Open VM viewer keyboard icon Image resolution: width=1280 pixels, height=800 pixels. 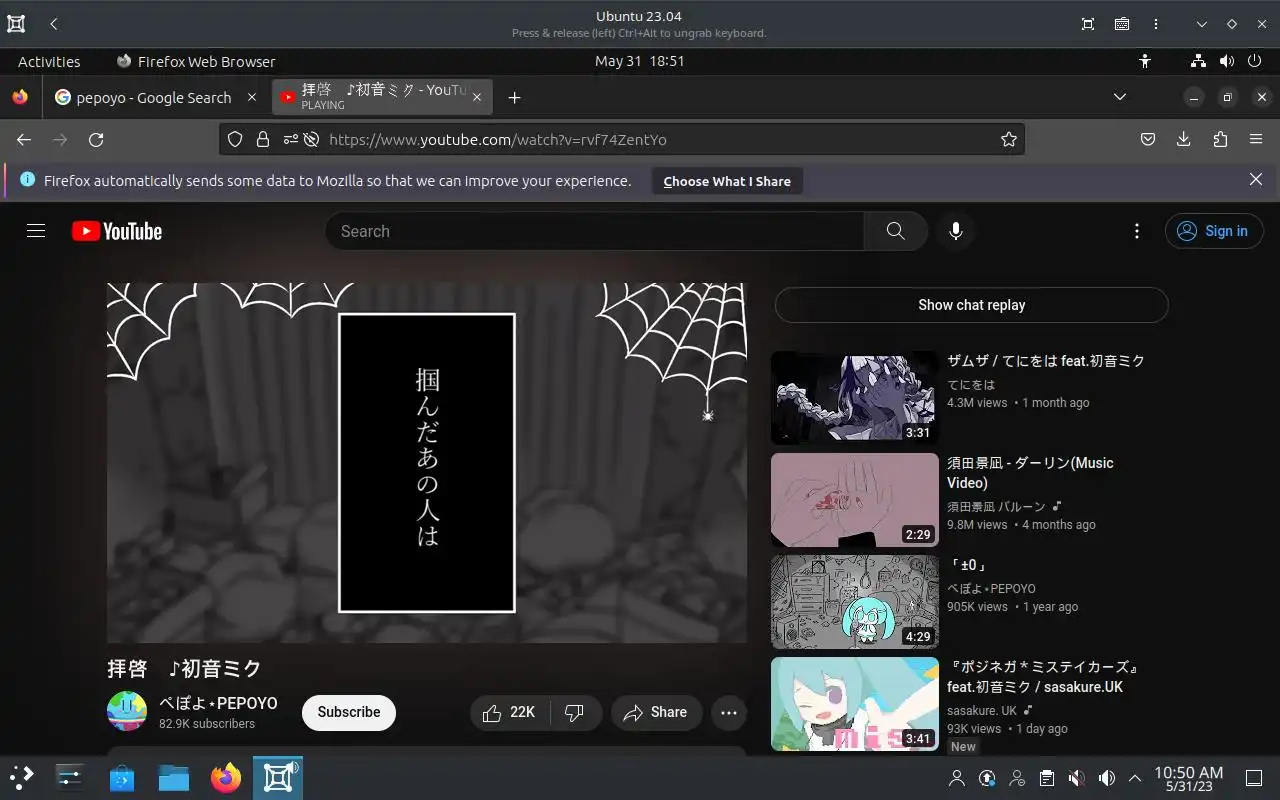(1122, 24)
